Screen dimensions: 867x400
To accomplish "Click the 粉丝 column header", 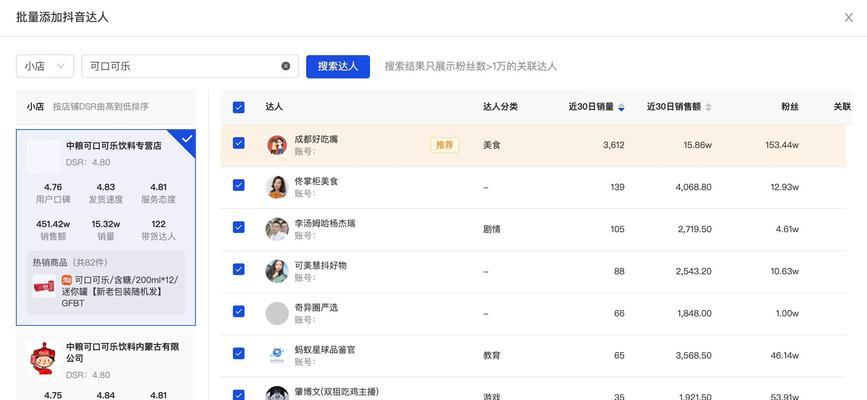I will [790, 107].
